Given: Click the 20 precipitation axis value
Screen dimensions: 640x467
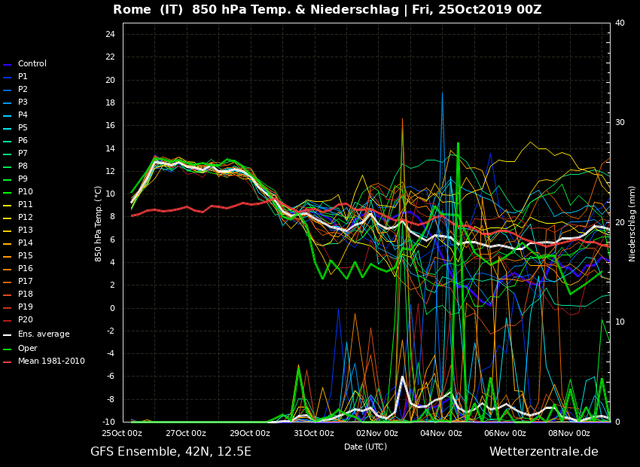Looking at the screenshot, I should tap(620, 222).
